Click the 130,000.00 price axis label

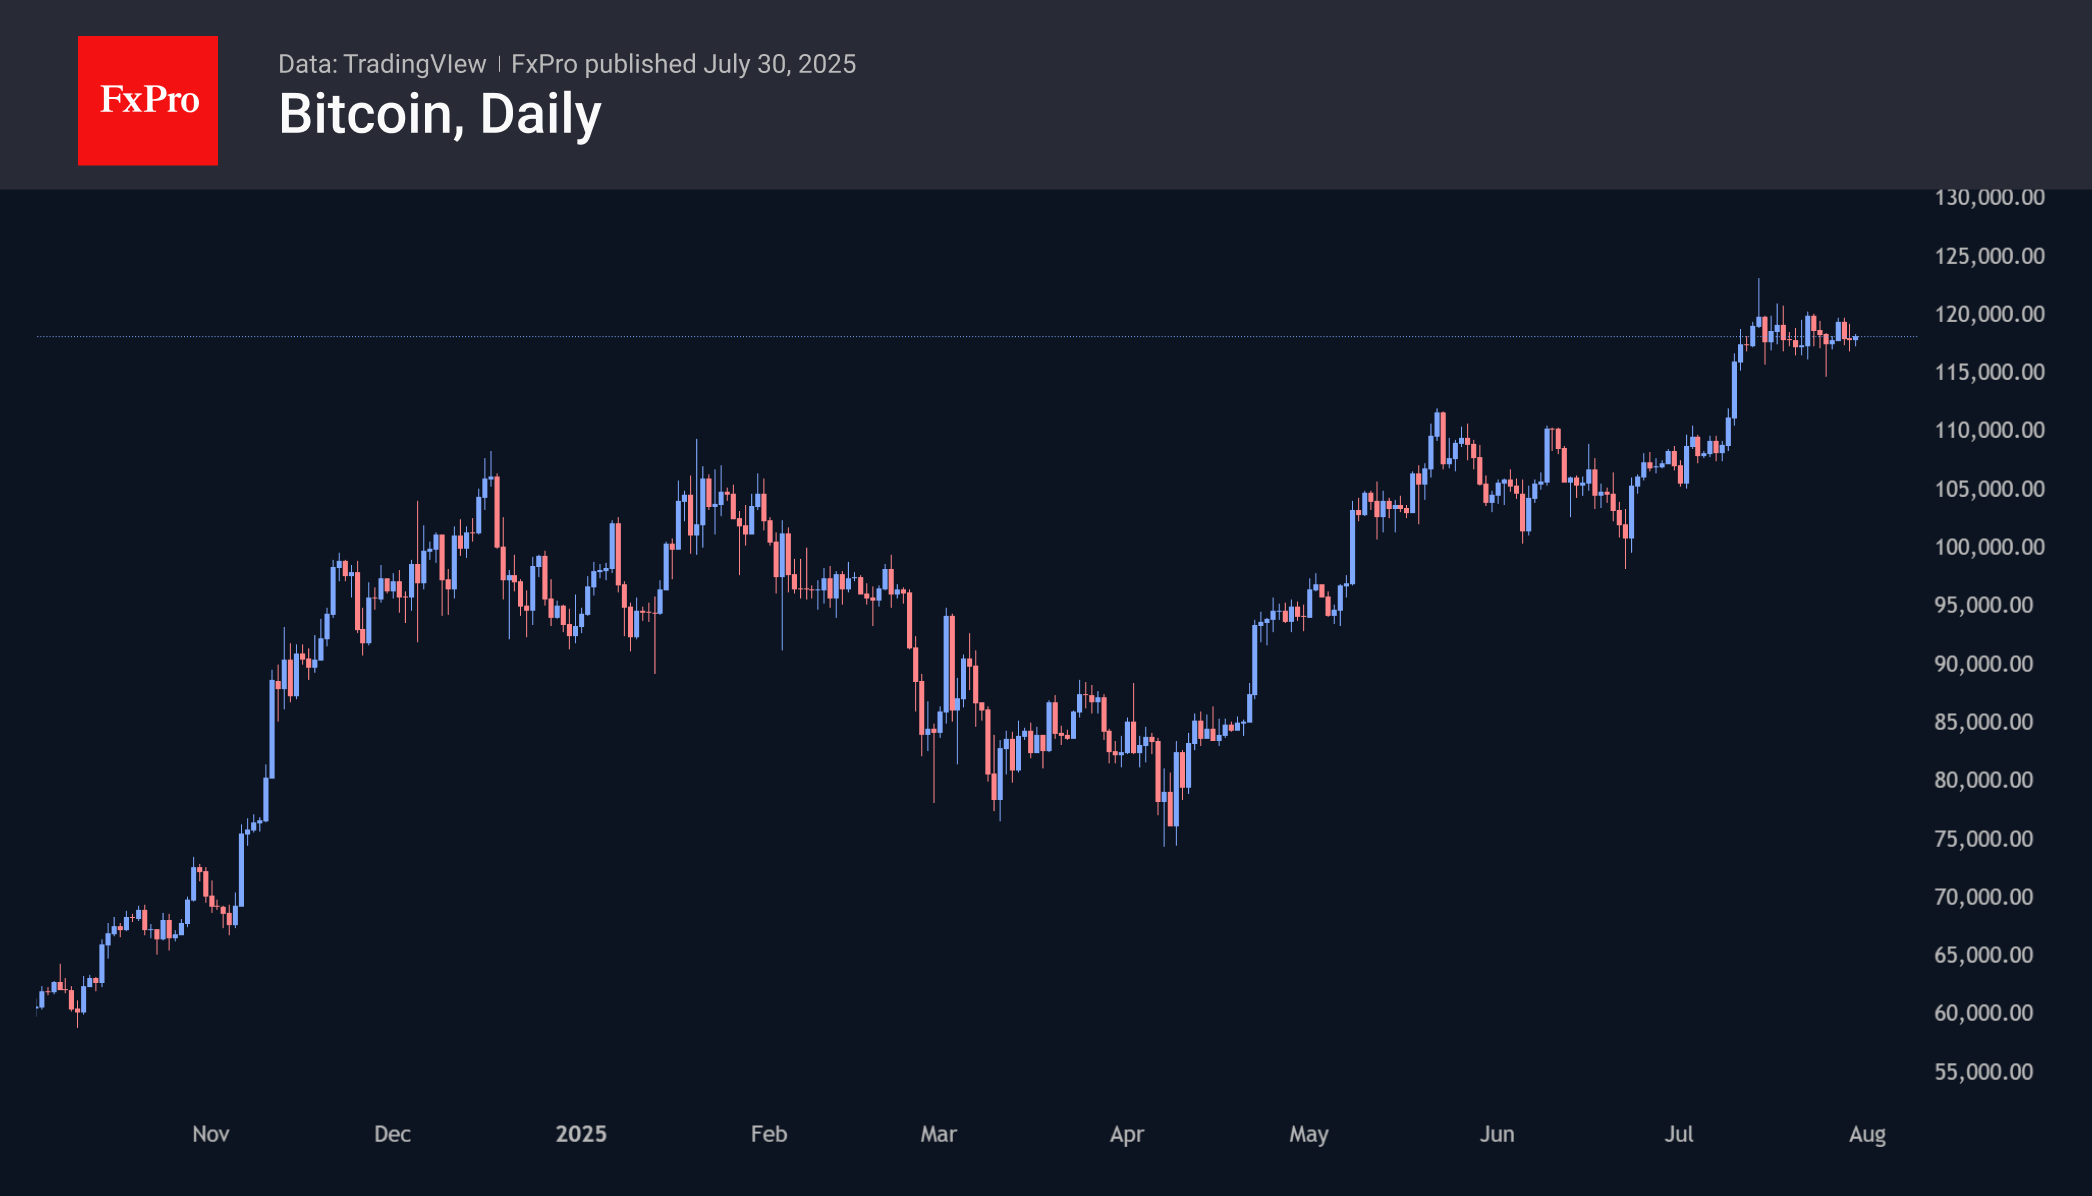pyautogui.click(x=1989, y=197)
